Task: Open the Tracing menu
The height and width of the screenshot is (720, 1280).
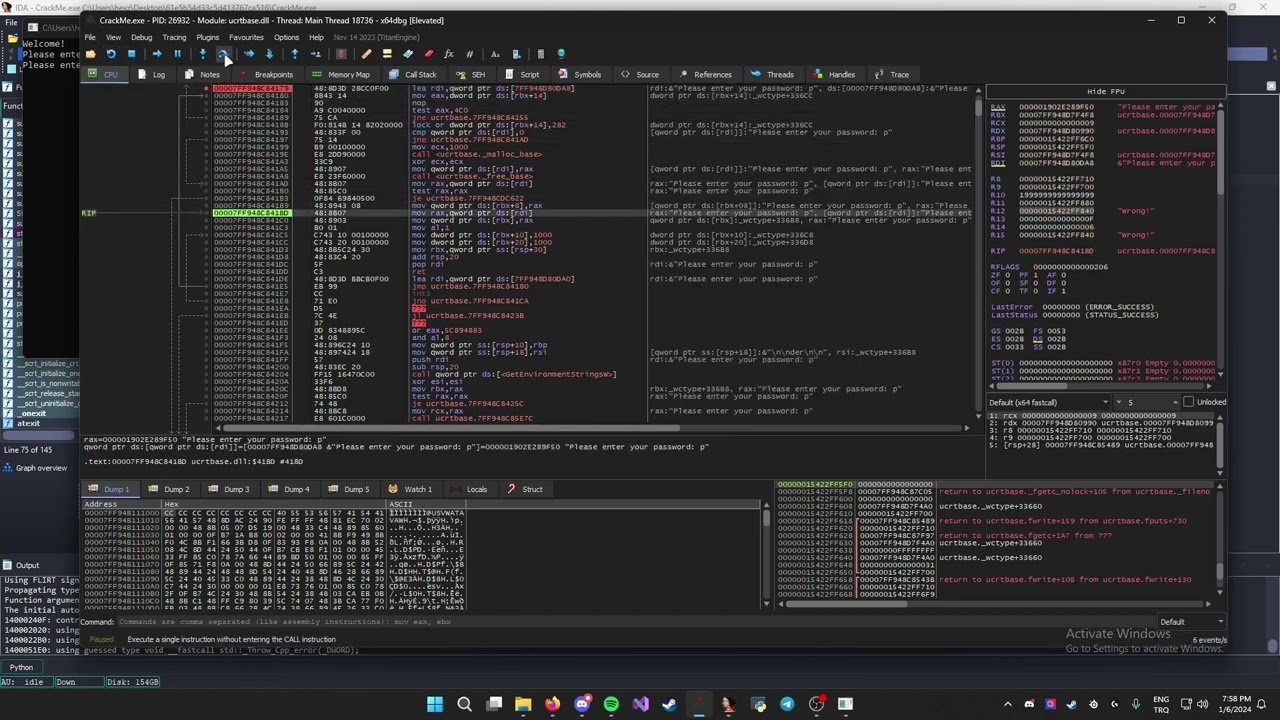Action: click(x=174, y=37)
